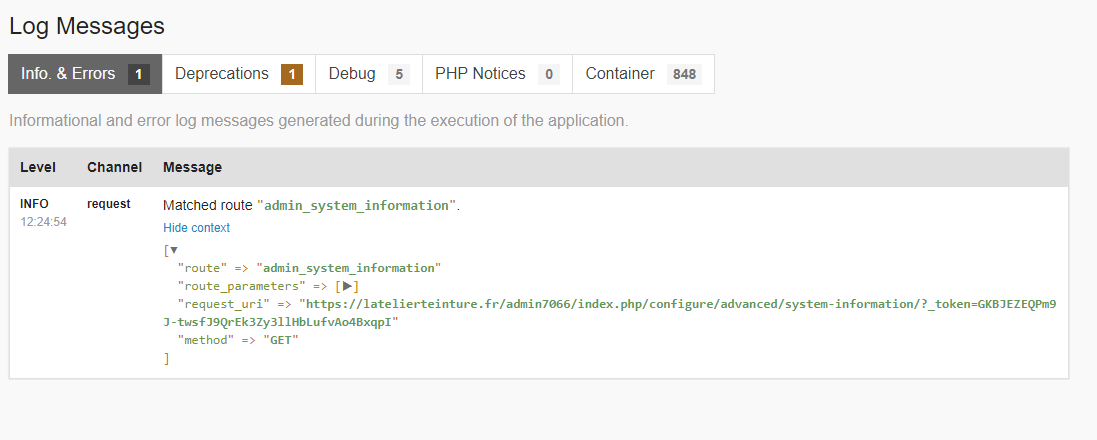Collapse the context array with down triangle

[x=174, y=250]
